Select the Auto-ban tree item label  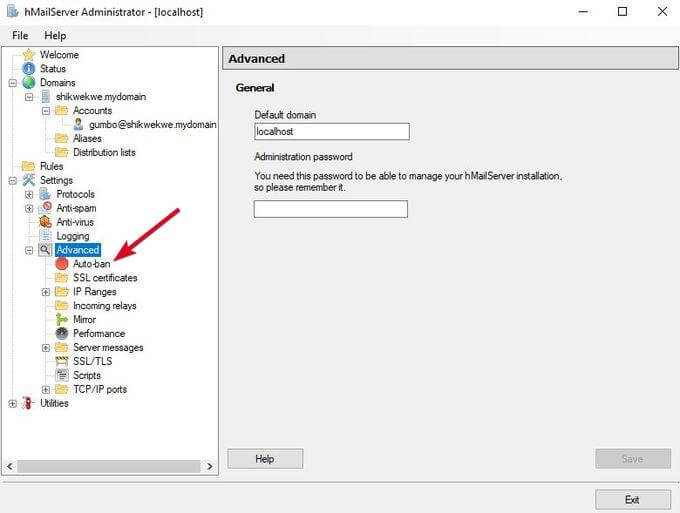(x=92, y=264)
